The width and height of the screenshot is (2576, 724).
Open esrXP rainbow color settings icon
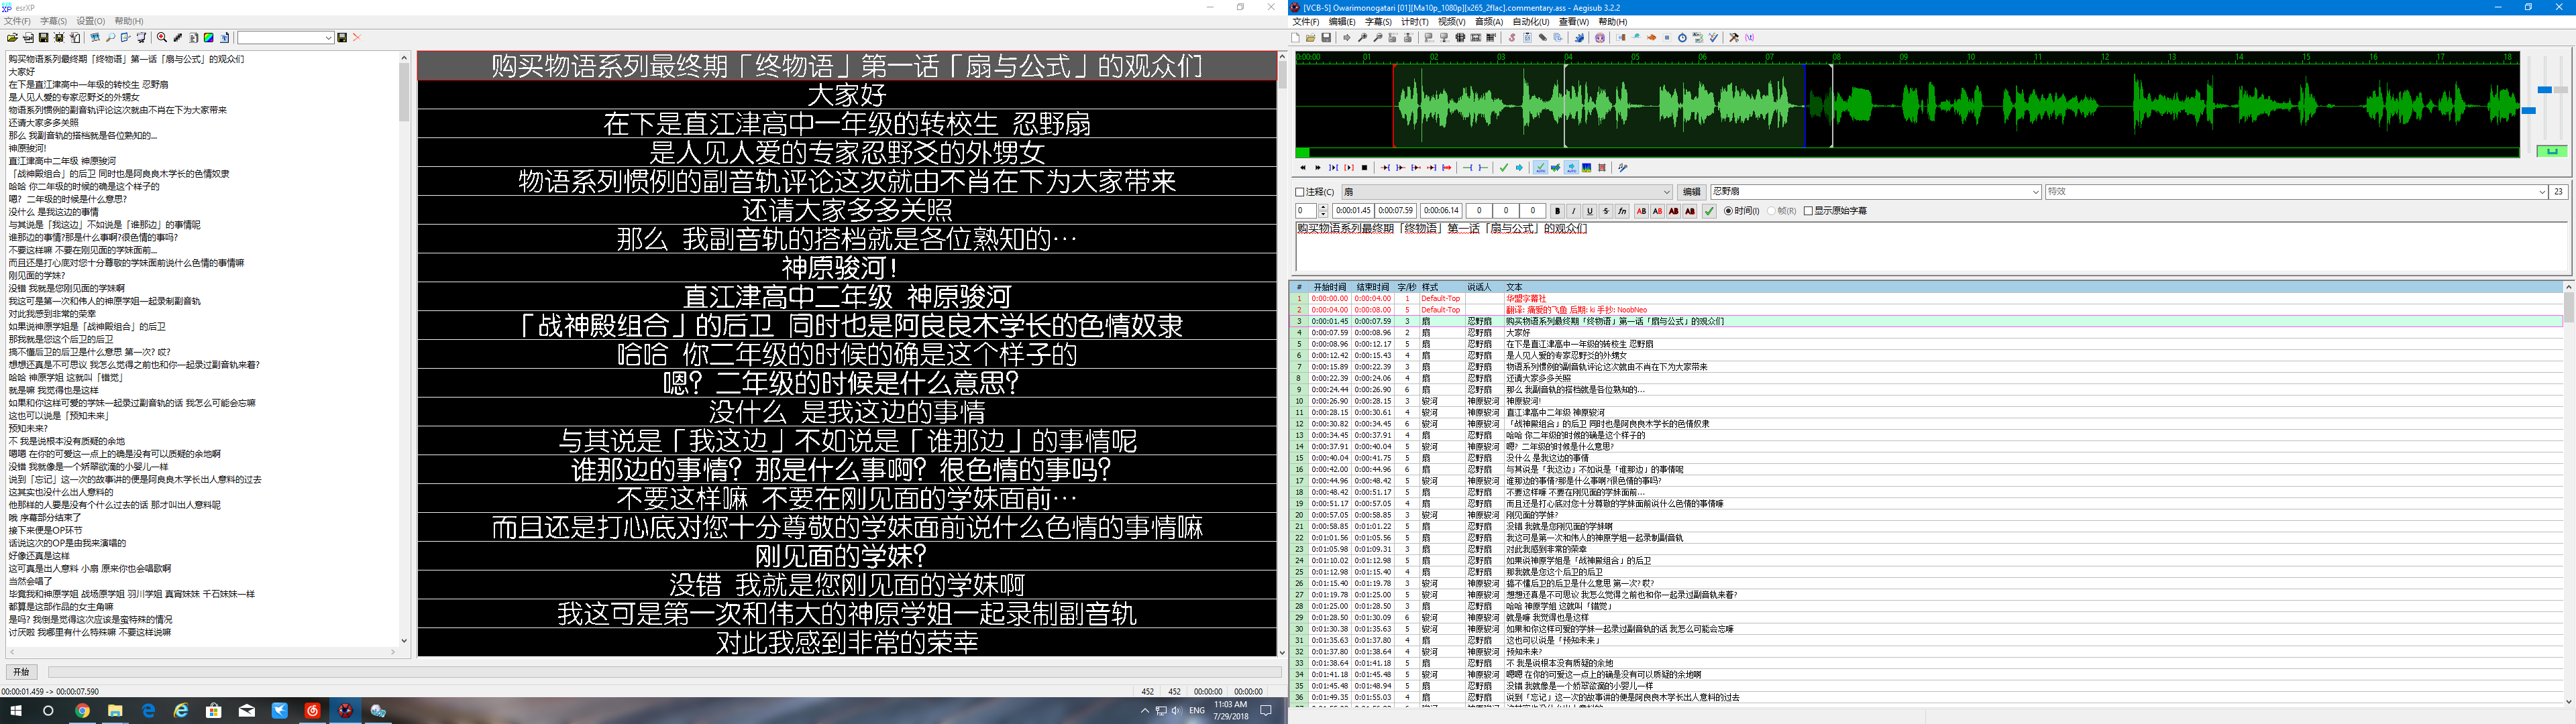point(209,38)
